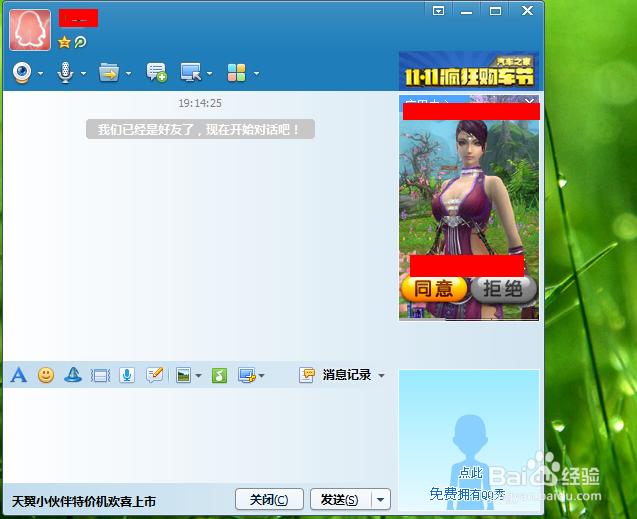Send window shake icon
The height and width of the screenshot is (519, 637).
(x=100, y=375)
